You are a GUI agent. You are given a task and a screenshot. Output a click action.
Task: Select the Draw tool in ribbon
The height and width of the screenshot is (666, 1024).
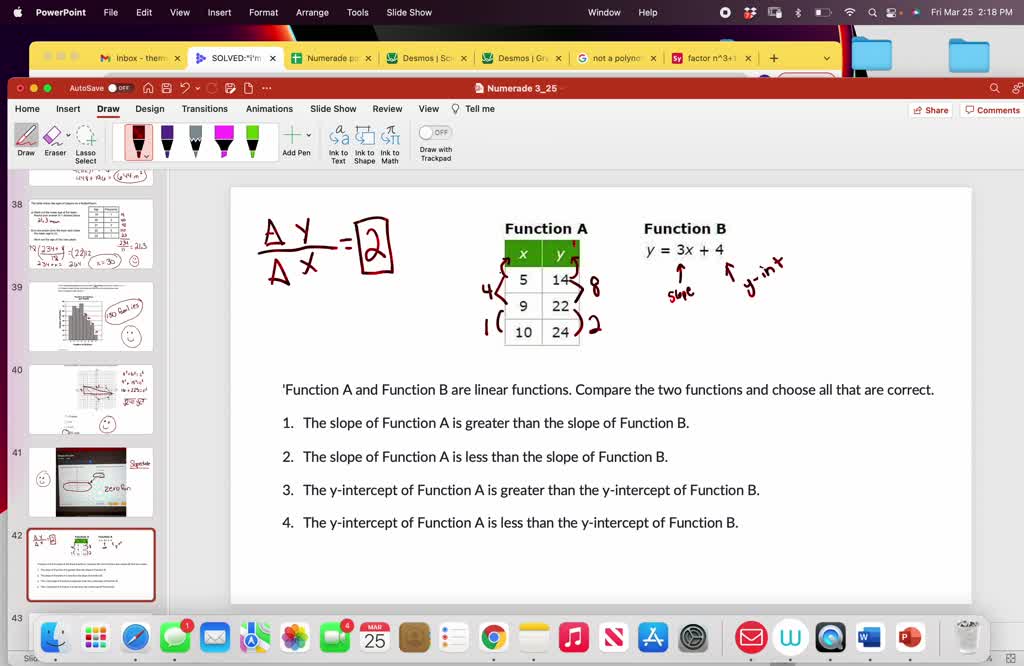pos(26,141)
